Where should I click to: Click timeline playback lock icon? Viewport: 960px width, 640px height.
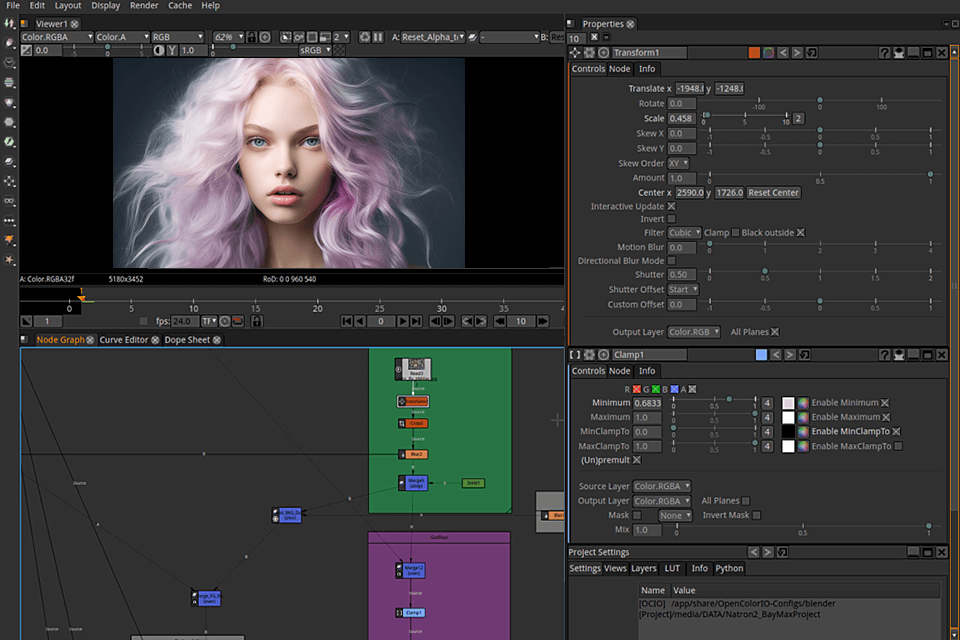pyautogui.click(x=257, y=321)
